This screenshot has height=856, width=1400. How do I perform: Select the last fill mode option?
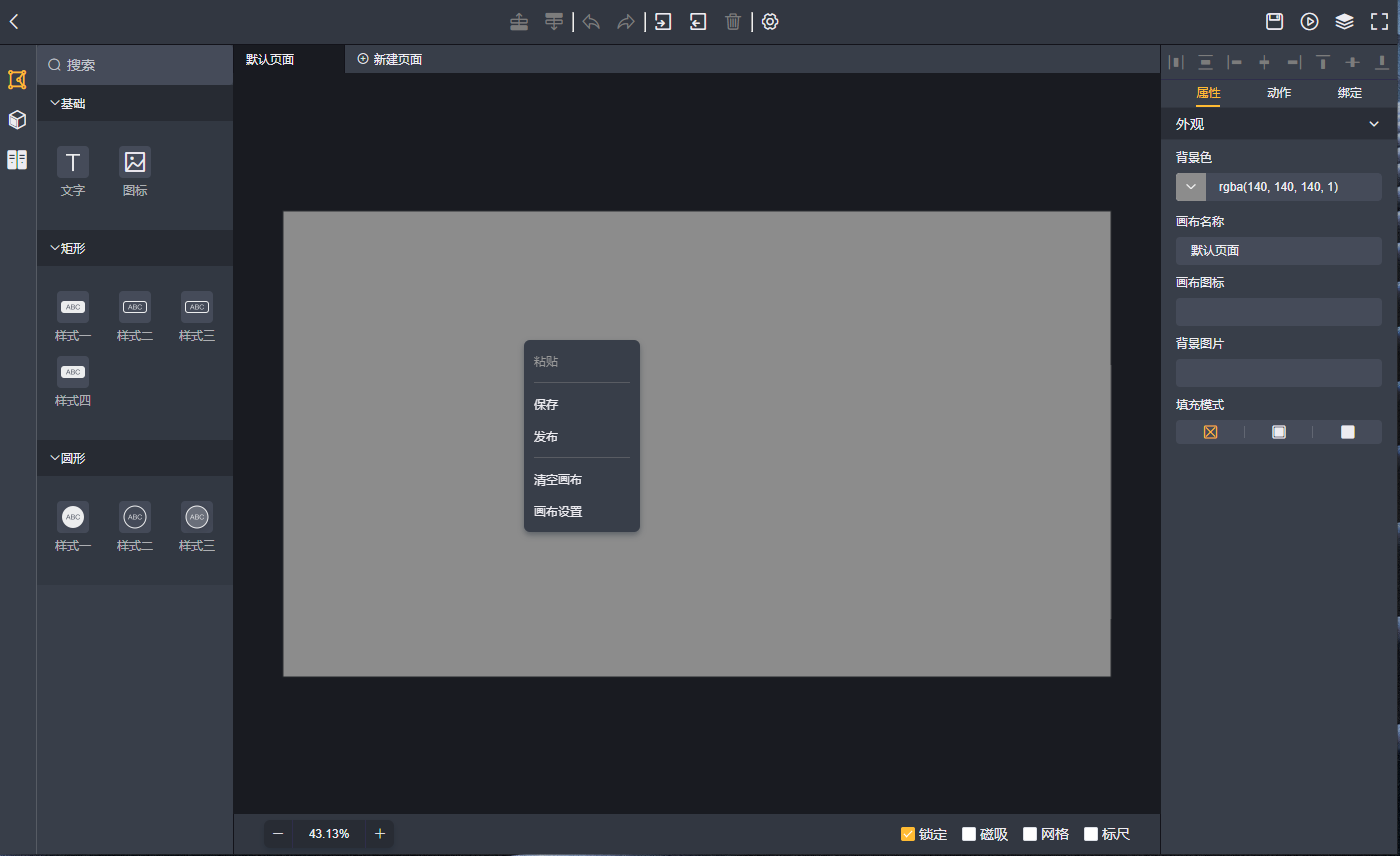point(1348,432)
